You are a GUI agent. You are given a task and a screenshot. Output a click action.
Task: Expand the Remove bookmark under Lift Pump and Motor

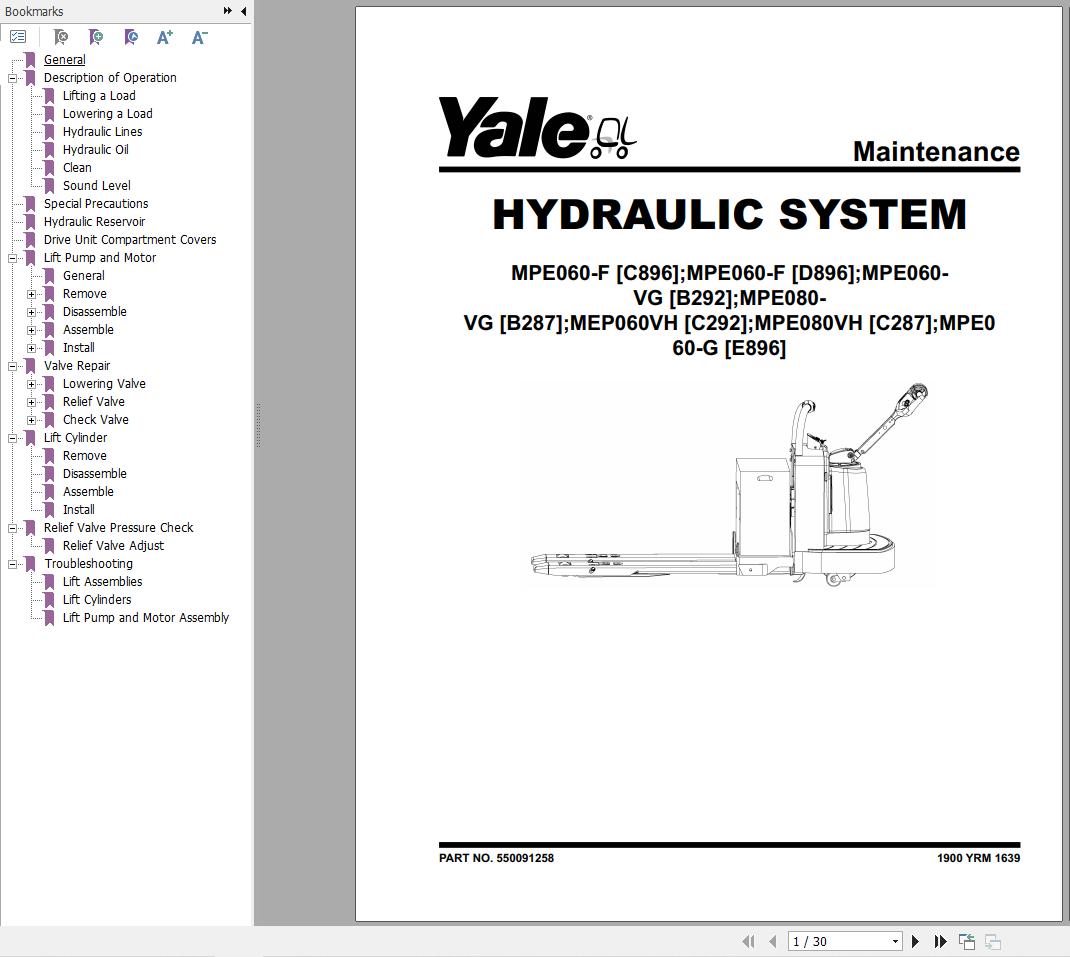pyautogui.click(x=31, y=294)
